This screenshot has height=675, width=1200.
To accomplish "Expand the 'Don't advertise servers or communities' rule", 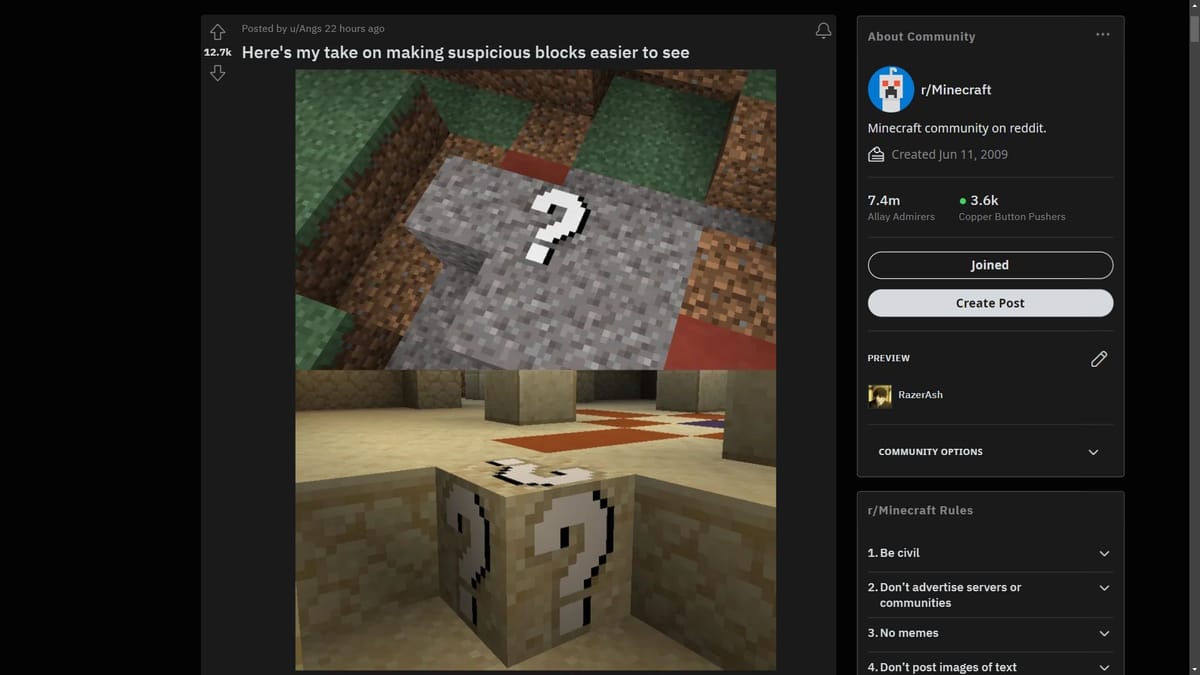I will 1104,588.
